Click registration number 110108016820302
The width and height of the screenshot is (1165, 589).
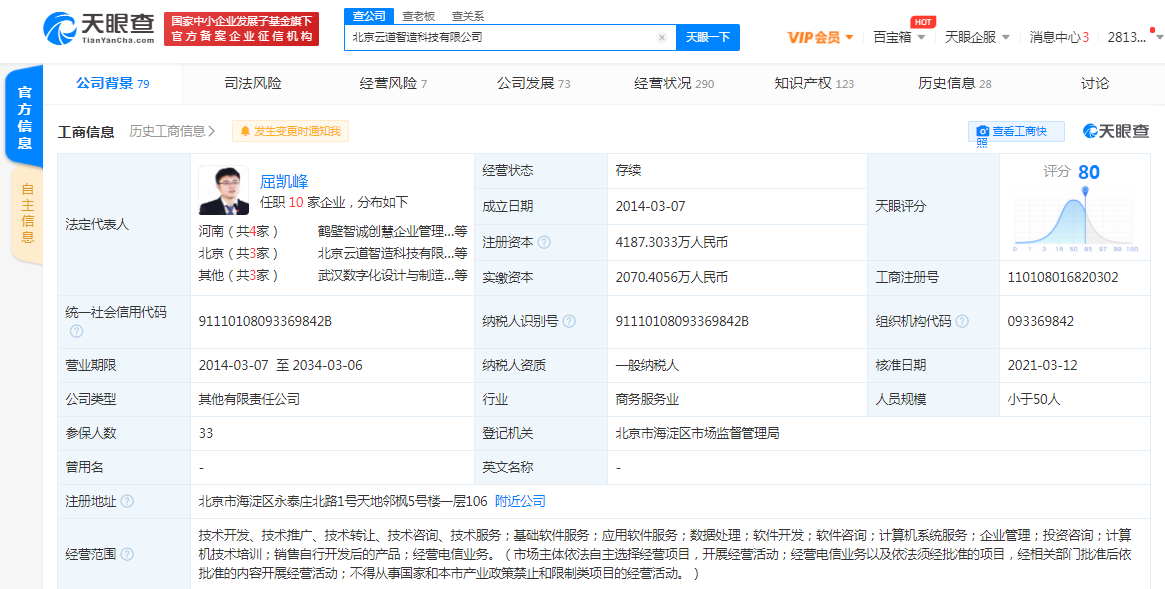(1063, 278)
